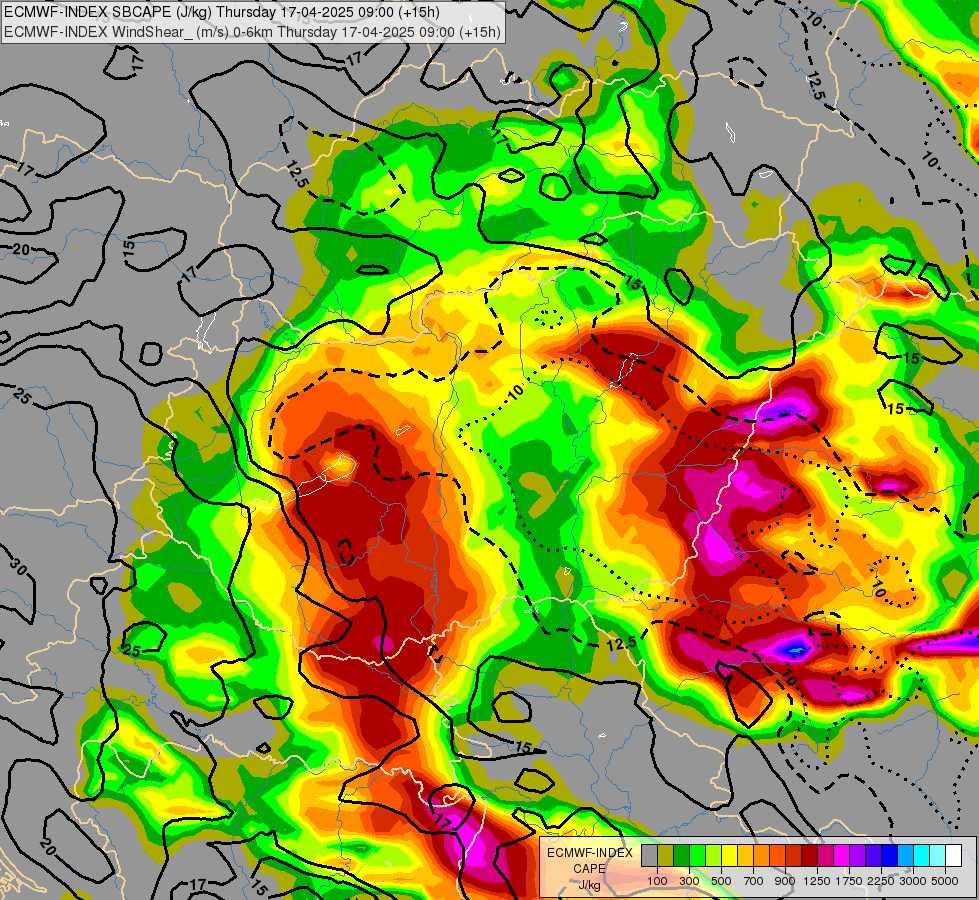
Task: Click the CAPE word in the legend
Action: 589,869
